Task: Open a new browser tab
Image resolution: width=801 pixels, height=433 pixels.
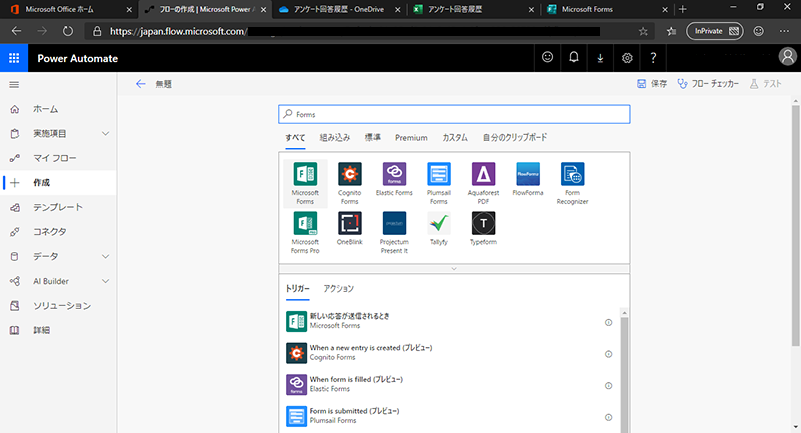Action: pos(683,9)
